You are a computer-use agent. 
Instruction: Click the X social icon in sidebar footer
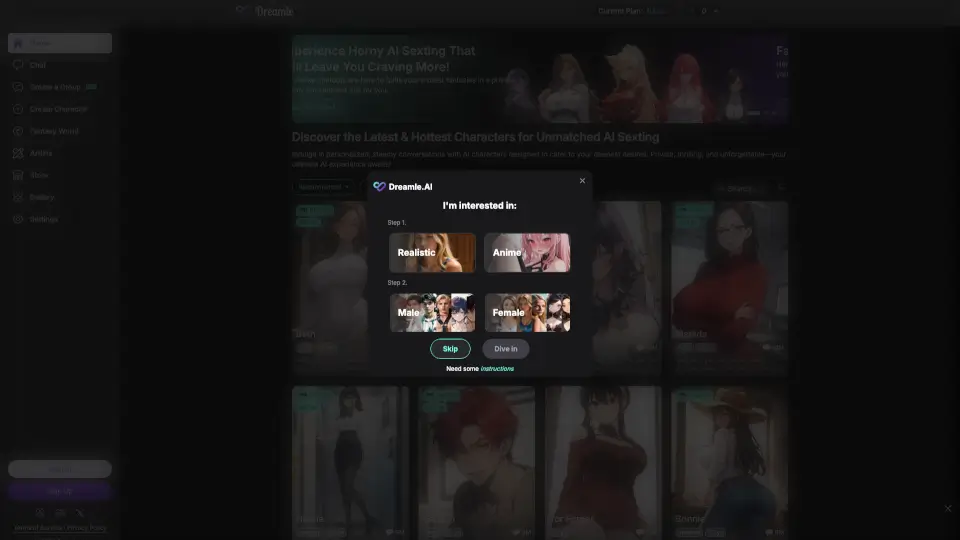coord(80,513)
